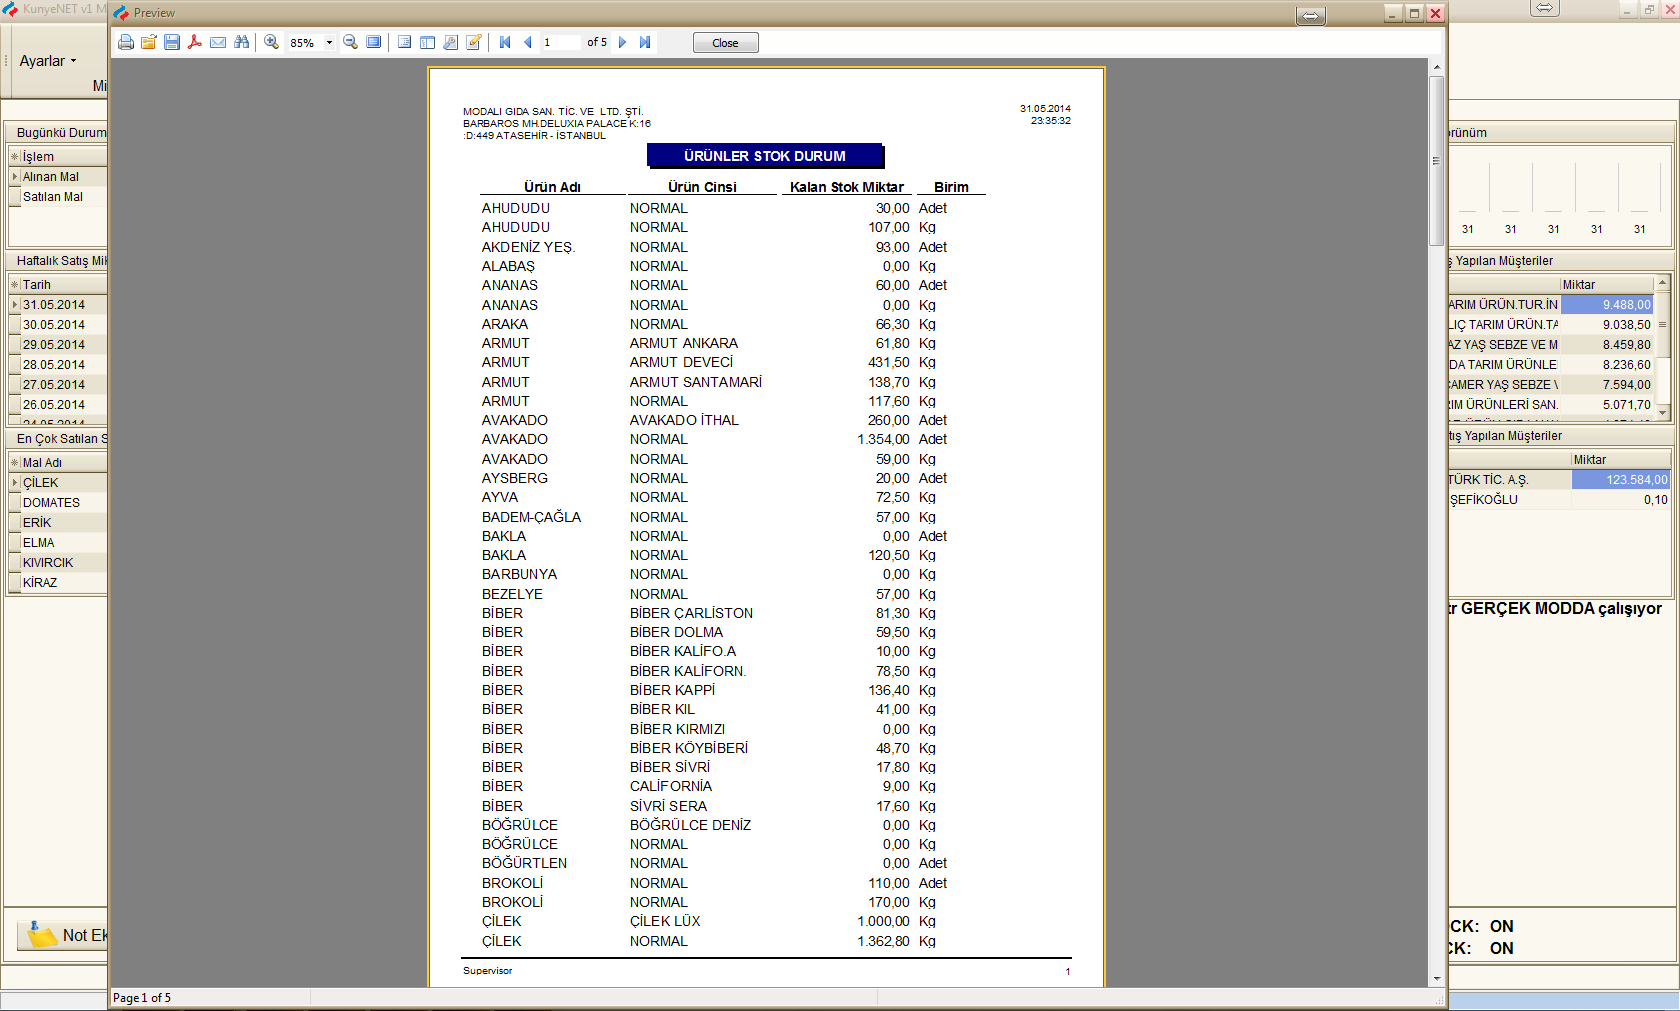Save the report using the floppy disk icon

(172, 42)
